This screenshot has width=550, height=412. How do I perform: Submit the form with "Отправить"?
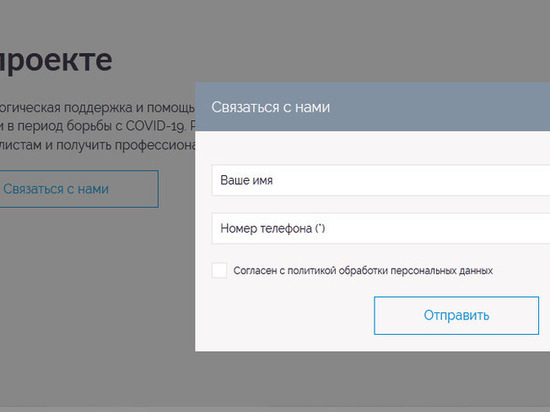(x=456, y=316)
